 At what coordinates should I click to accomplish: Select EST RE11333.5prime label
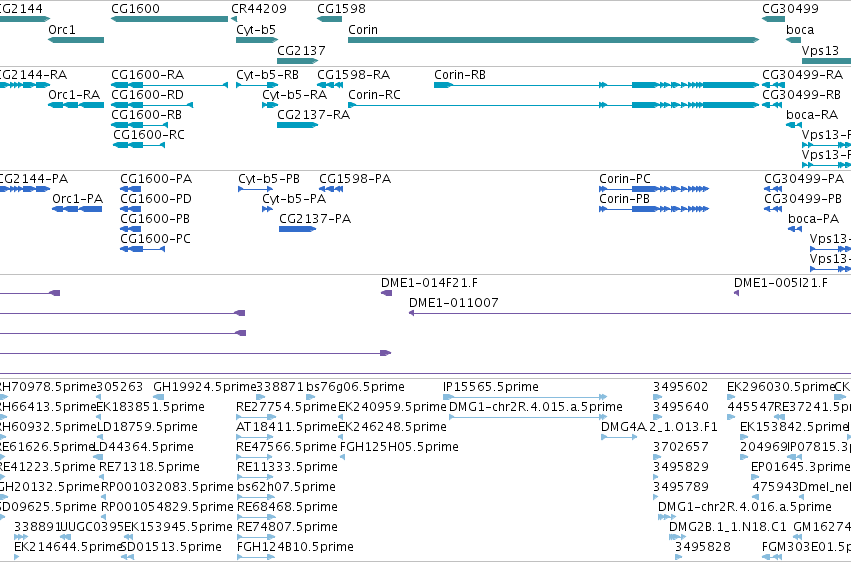coord(287,468)
